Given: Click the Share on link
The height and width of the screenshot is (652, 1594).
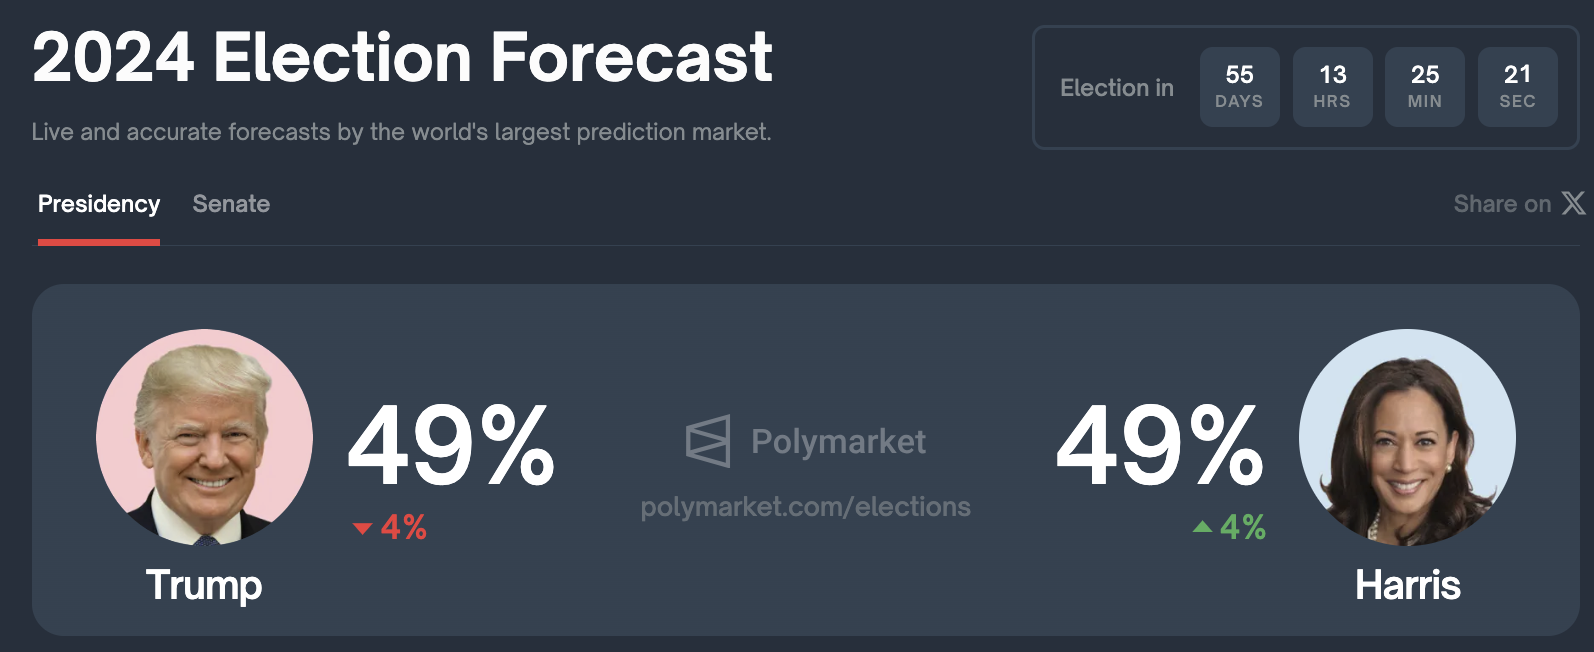Looking at the screenshot, I should (x=1502, y=205).
